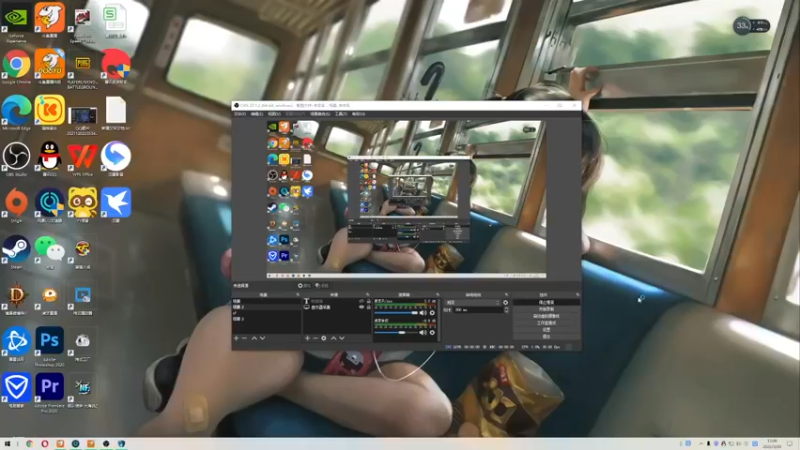Pop out the Scenes dock using its header icon
This screenshot has height=450, width=800.
[x=297, y=294]
